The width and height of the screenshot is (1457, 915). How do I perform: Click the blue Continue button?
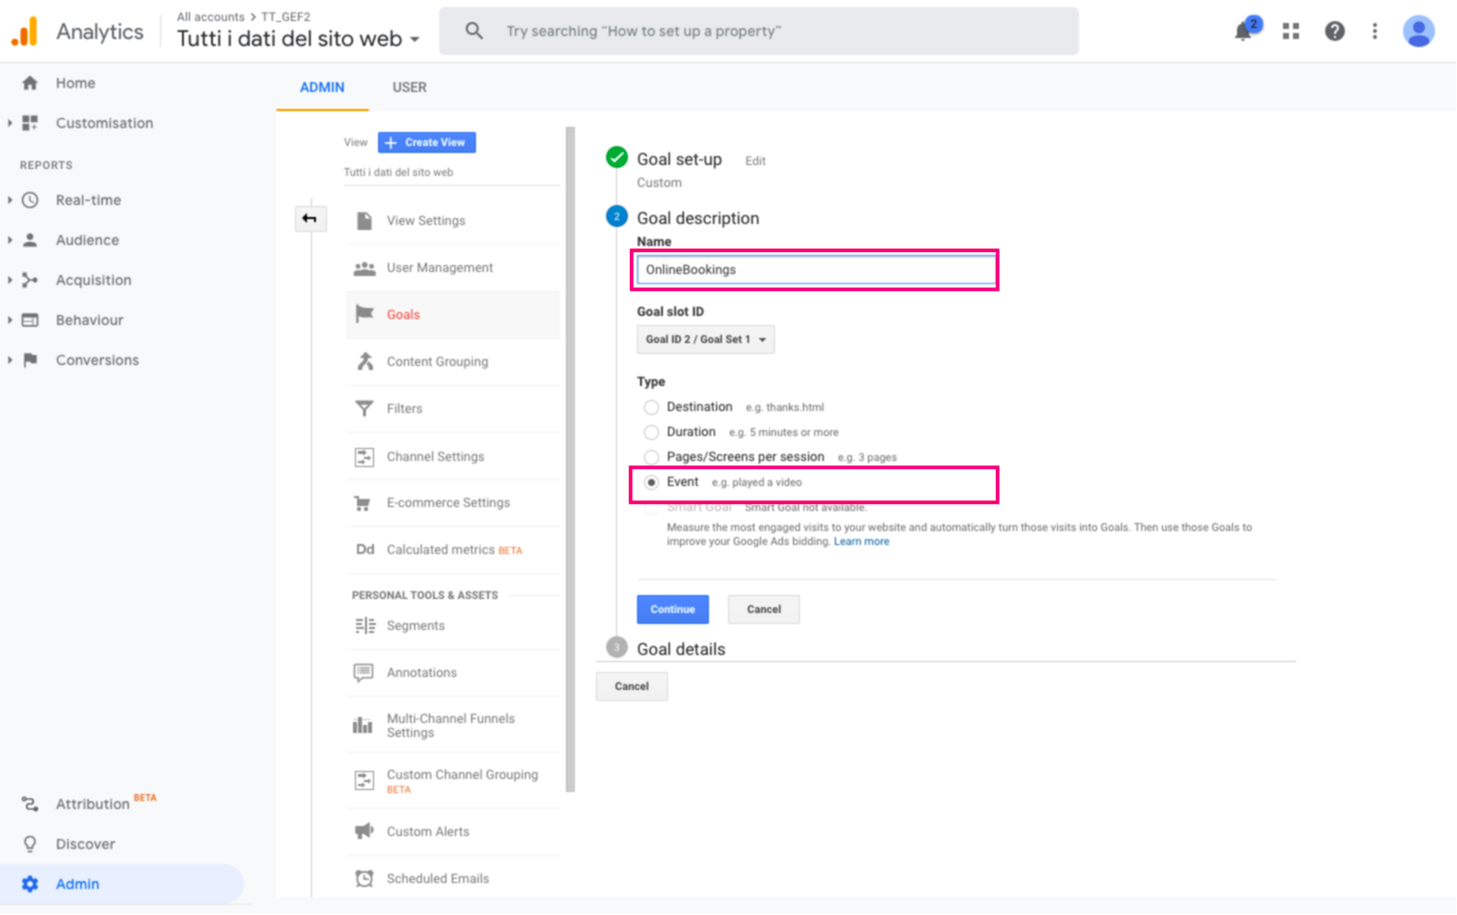673,609
